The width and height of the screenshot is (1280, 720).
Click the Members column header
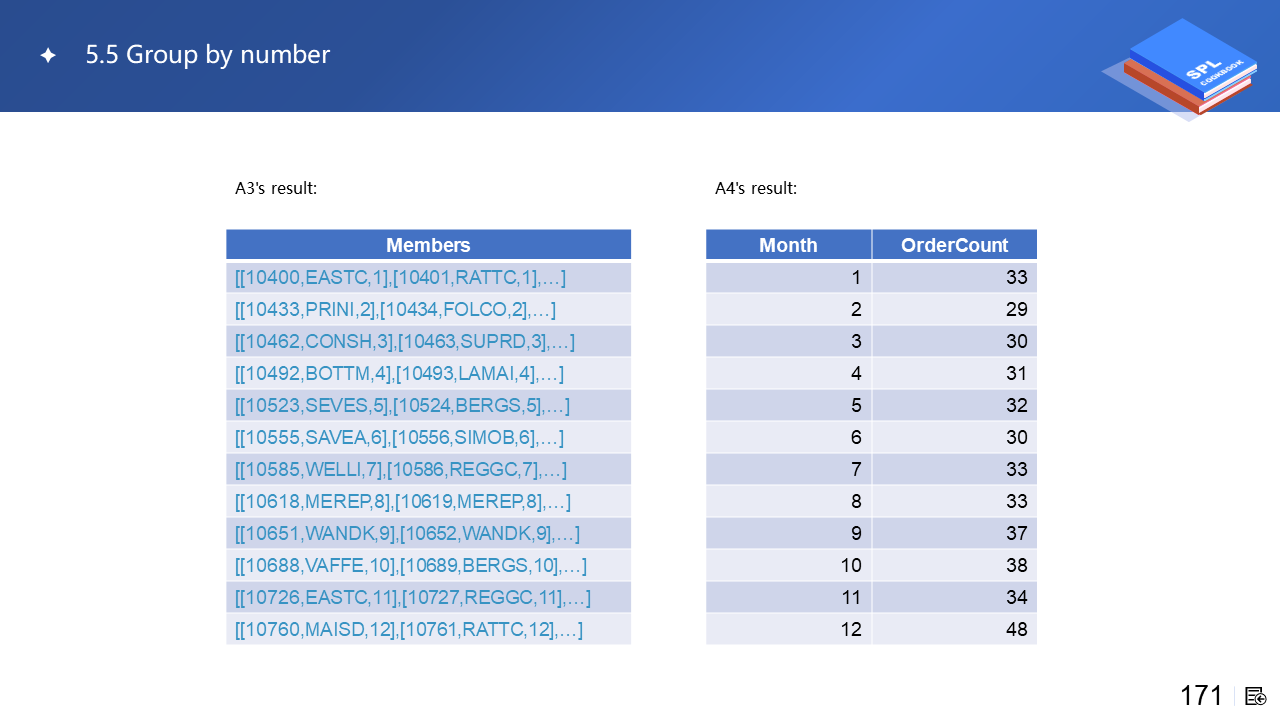click(x=428, y=245)
